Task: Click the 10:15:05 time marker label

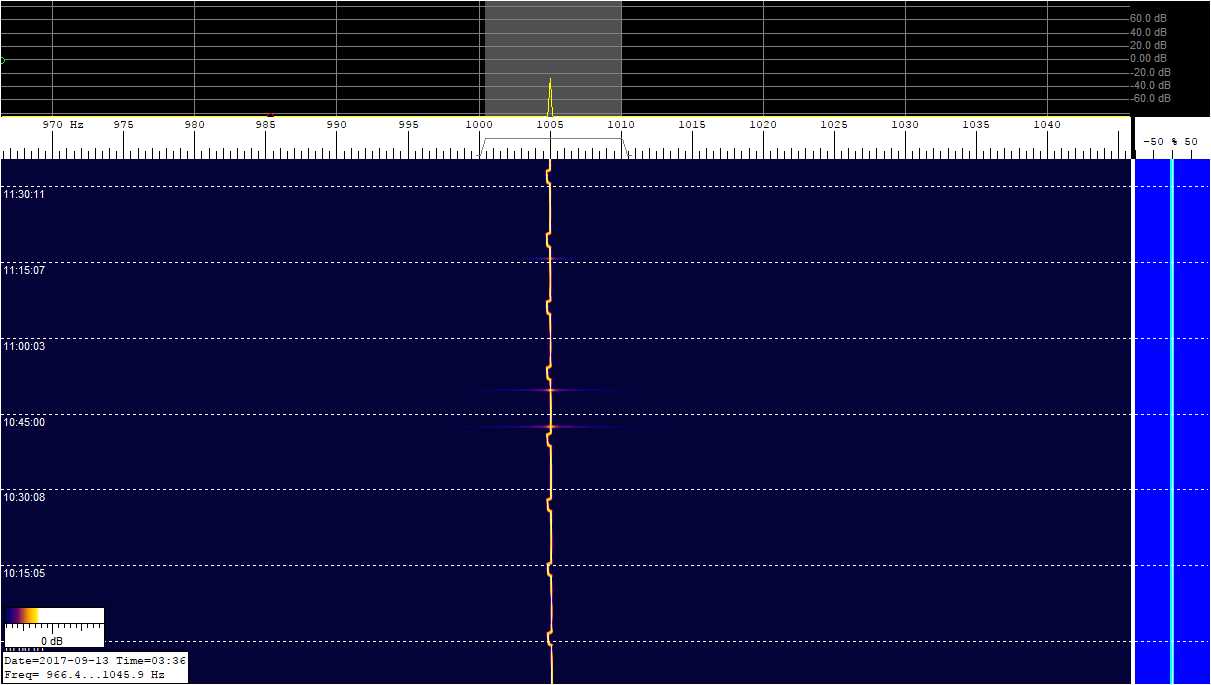Action: click(24, 574)
